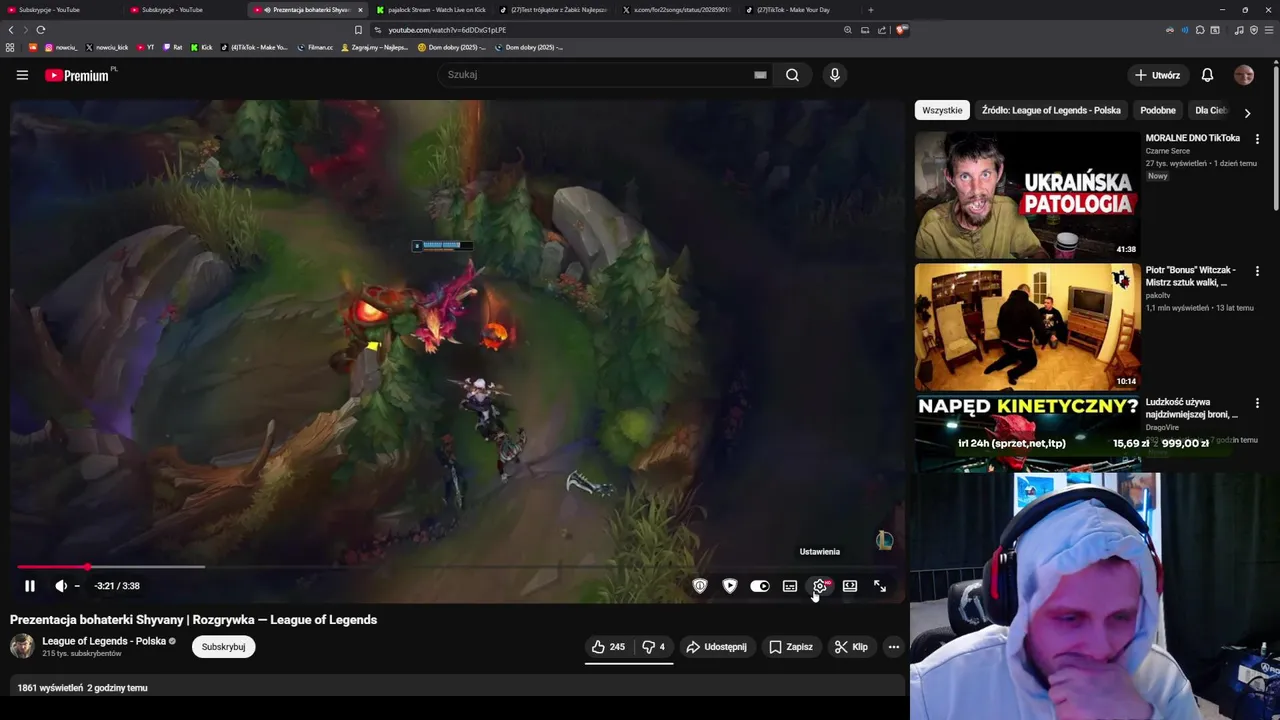The width and height of the screenshot is (1280, 720).
Task: Open Czarne Serce channel name
Action: tap(1167, 151)
